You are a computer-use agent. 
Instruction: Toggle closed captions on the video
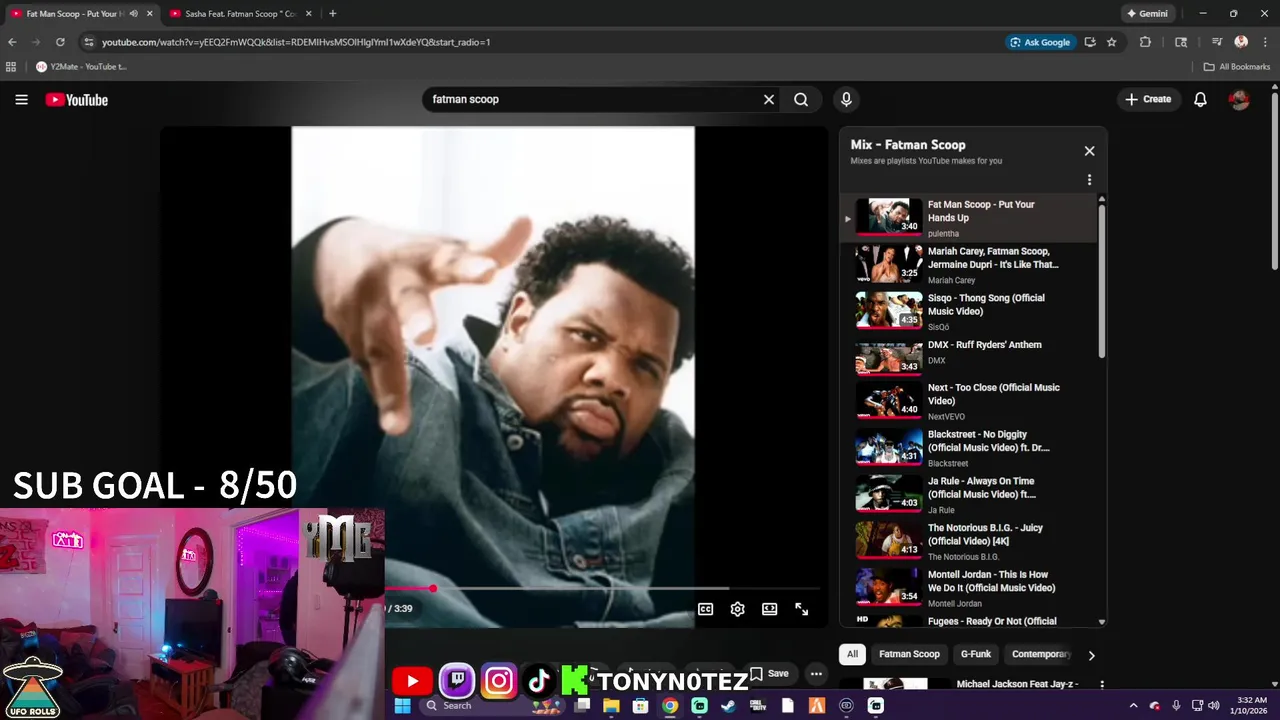coord(705,609)
